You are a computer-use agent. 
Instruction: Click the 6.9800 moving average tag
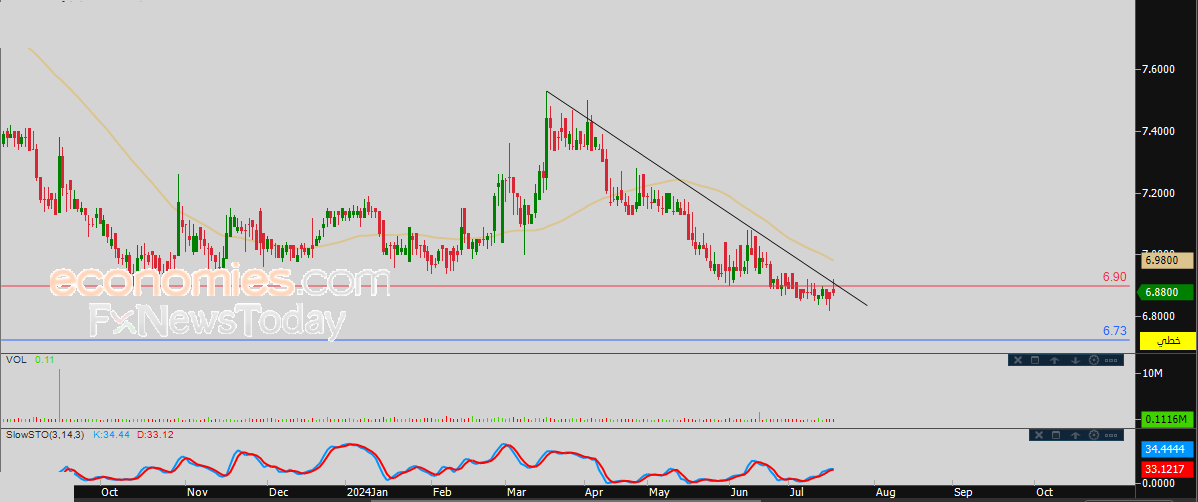(1168, 261)
